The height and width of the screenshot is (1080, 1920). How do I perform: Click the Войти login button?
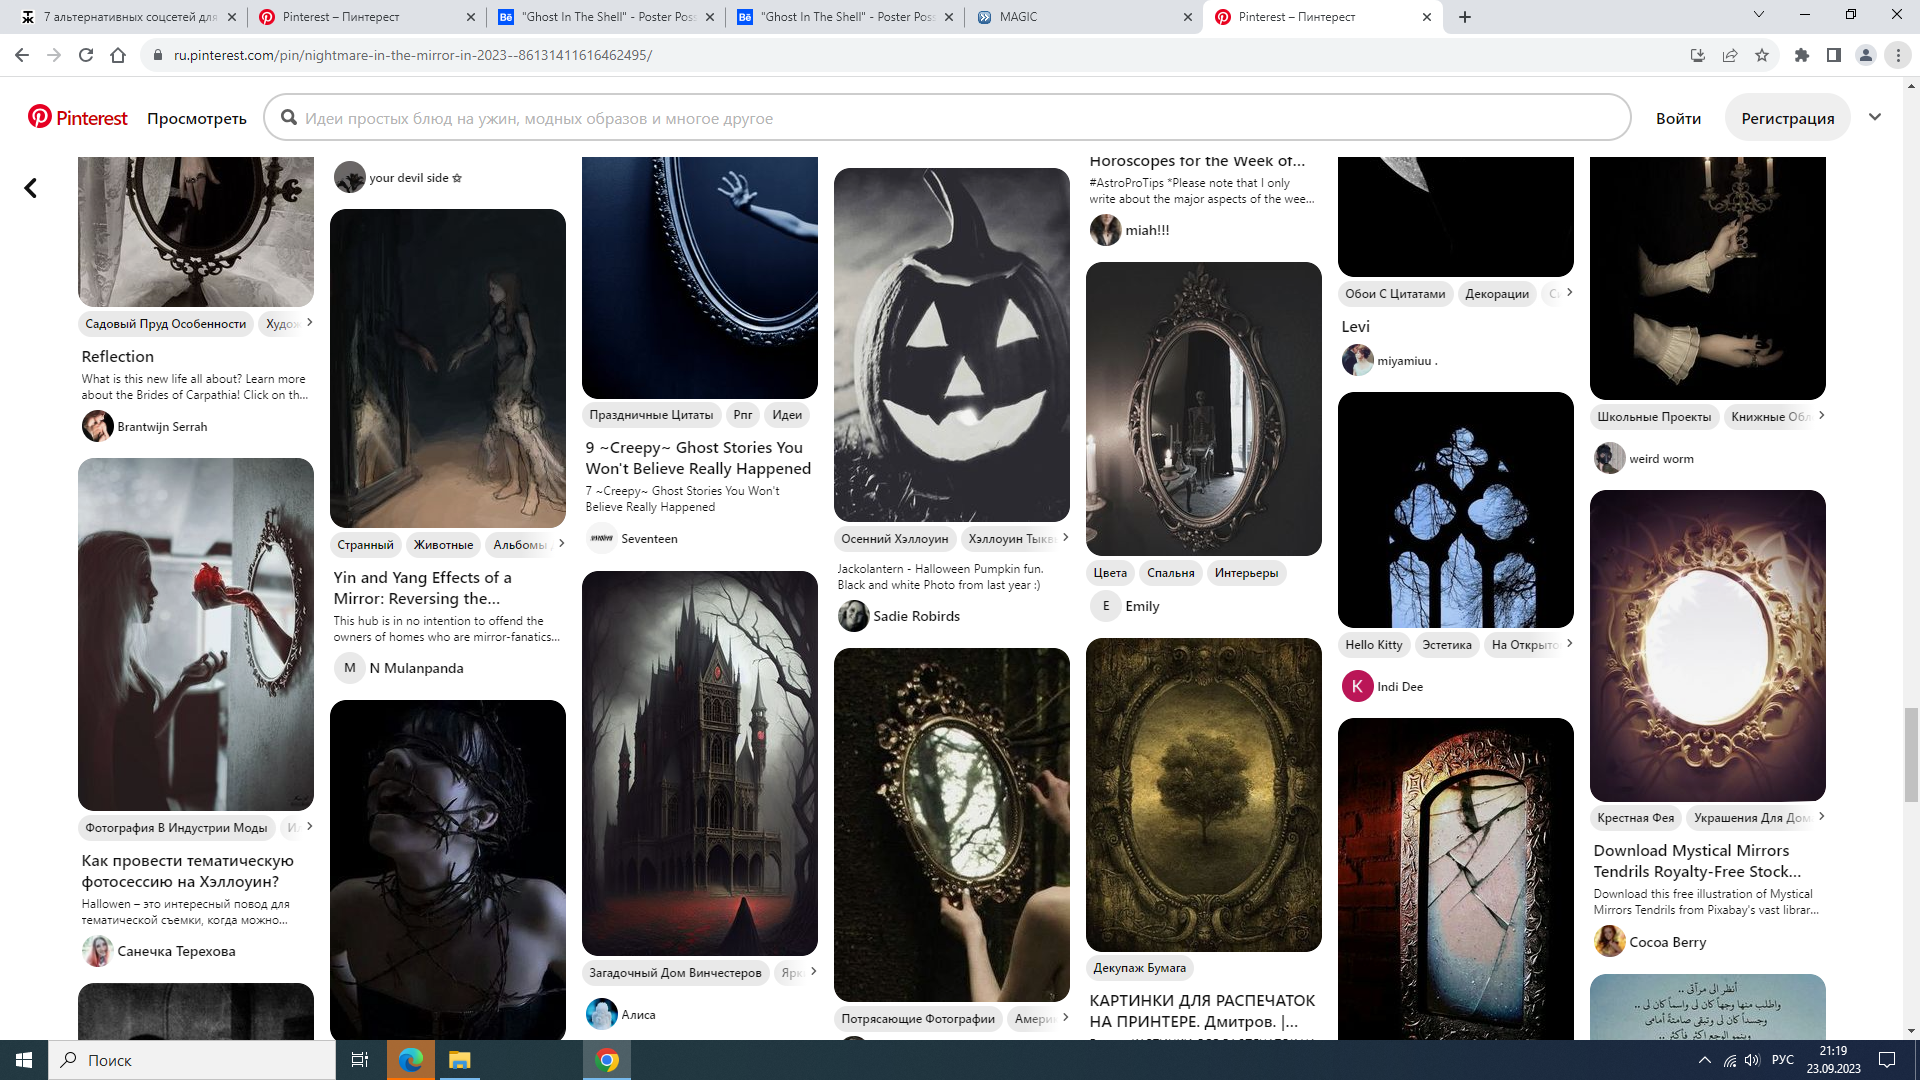[1678, 118]
